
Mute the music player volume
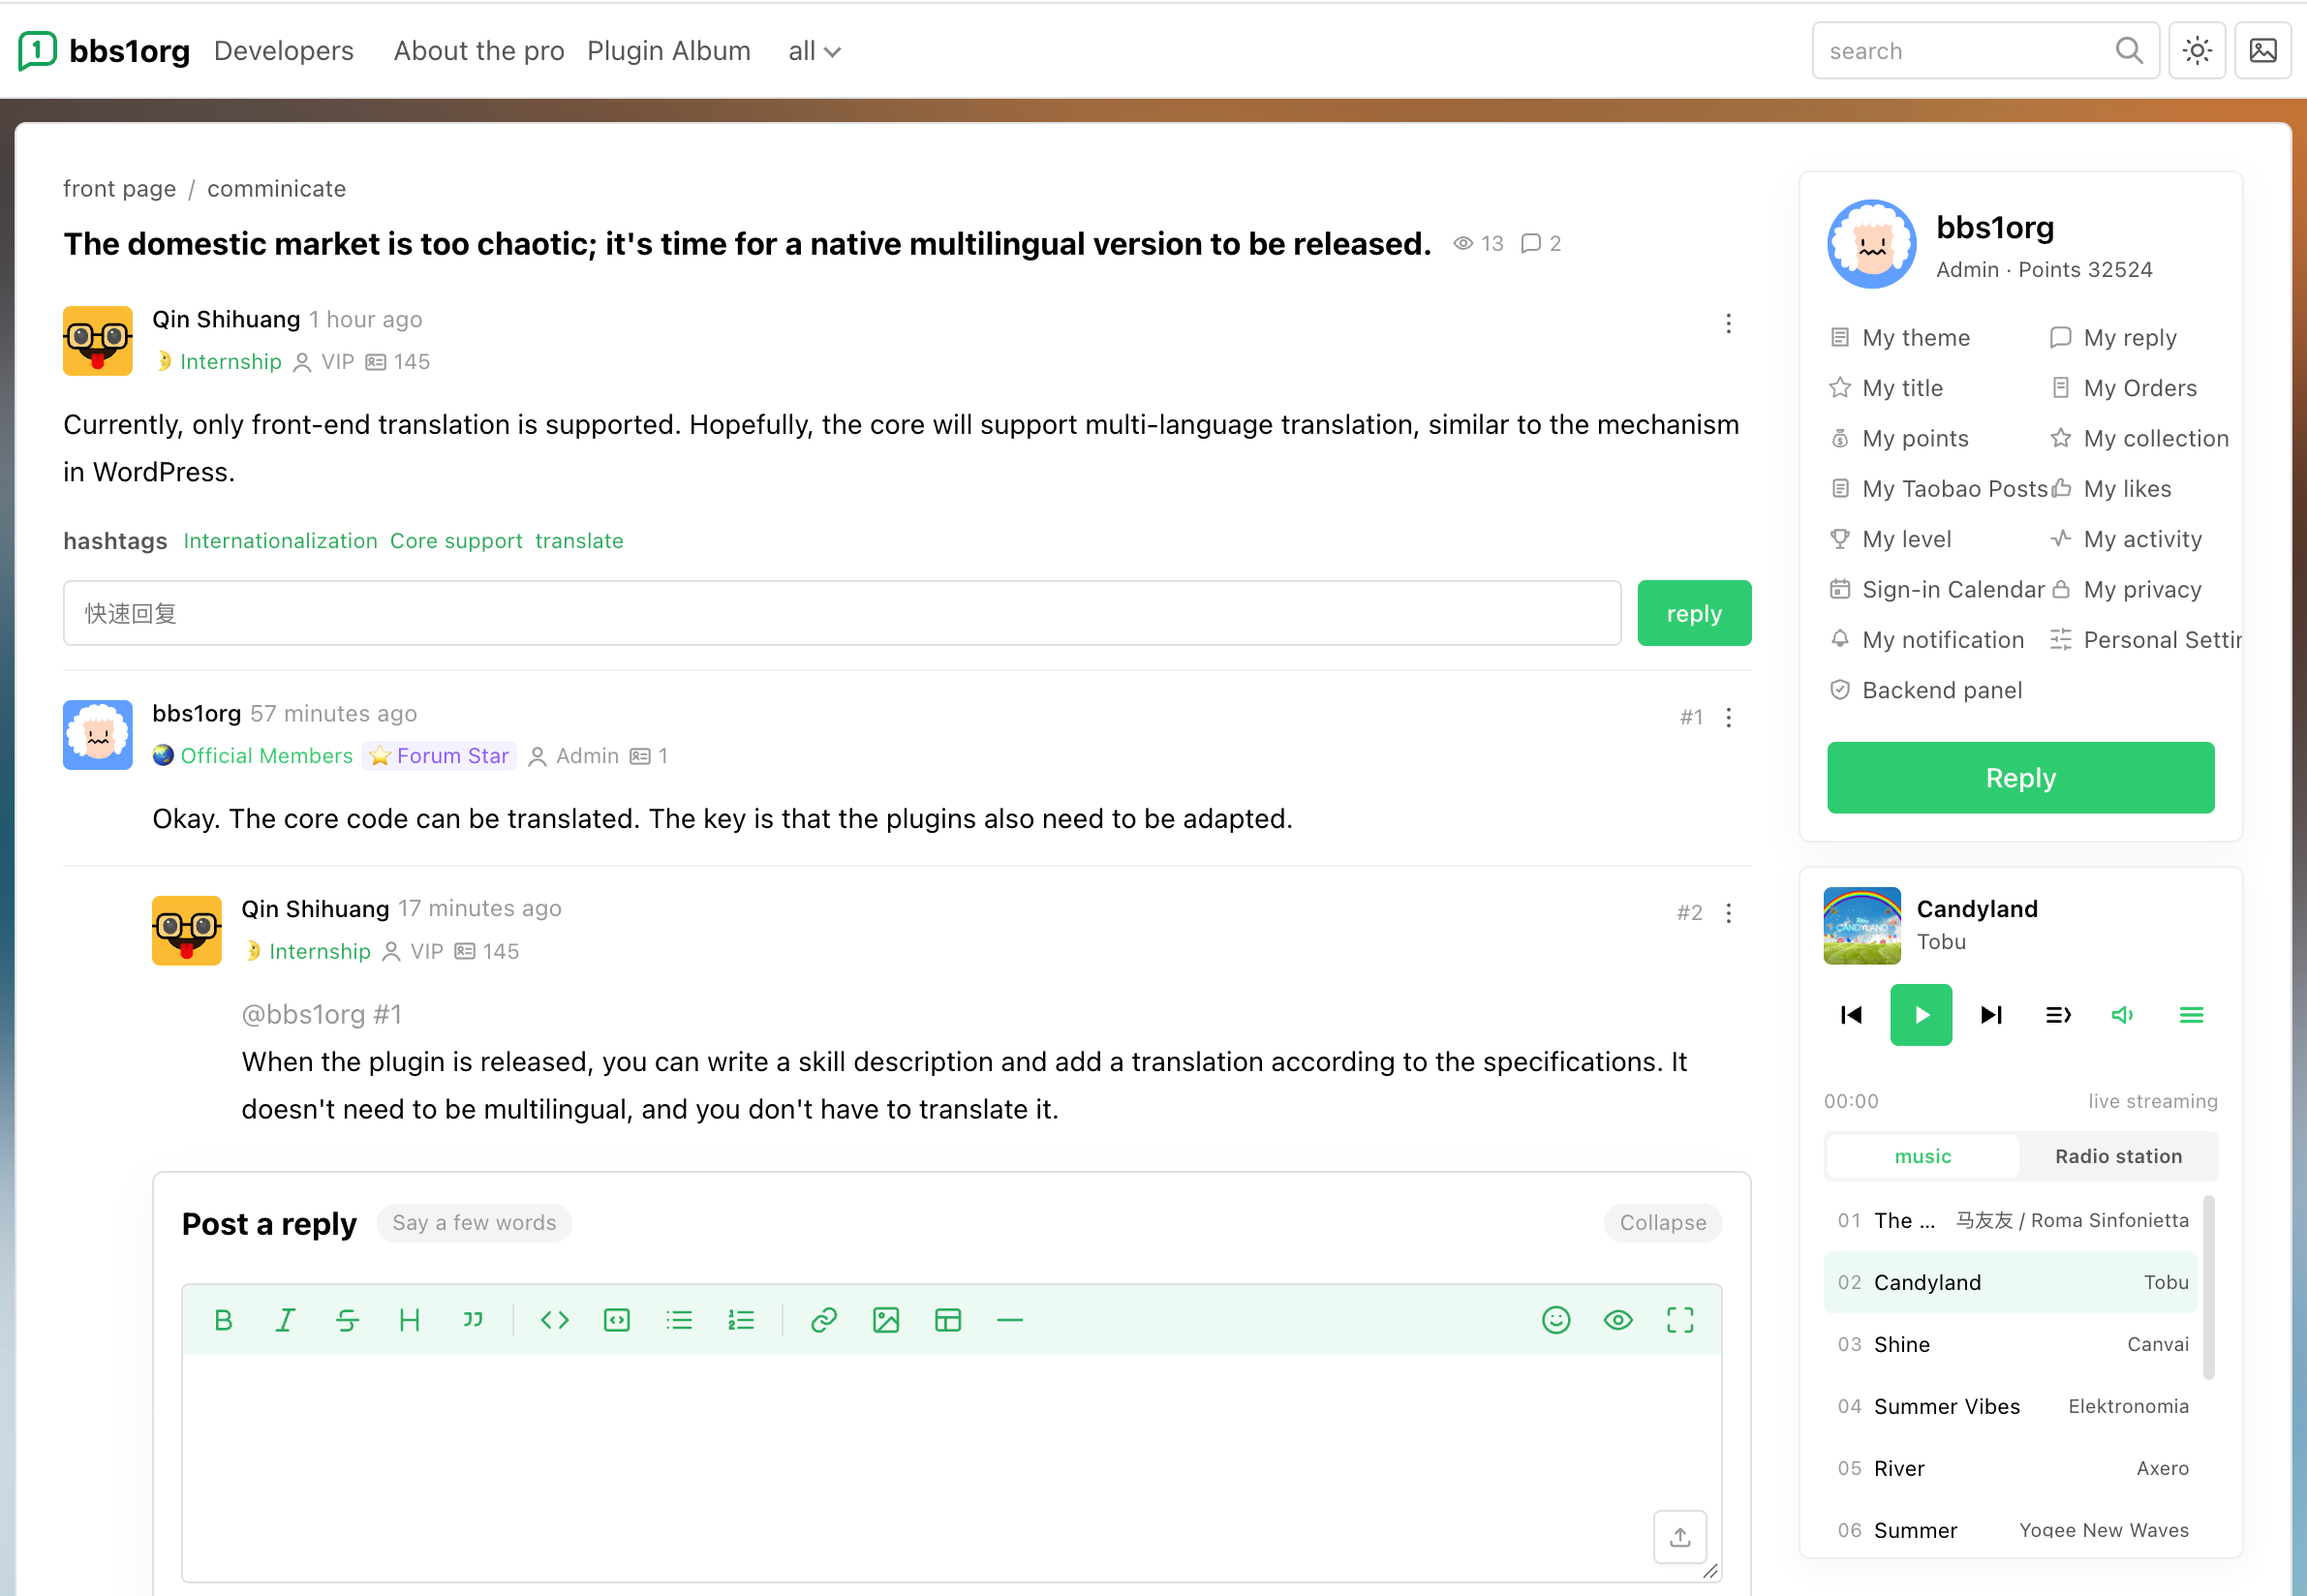(2122, 1015)
